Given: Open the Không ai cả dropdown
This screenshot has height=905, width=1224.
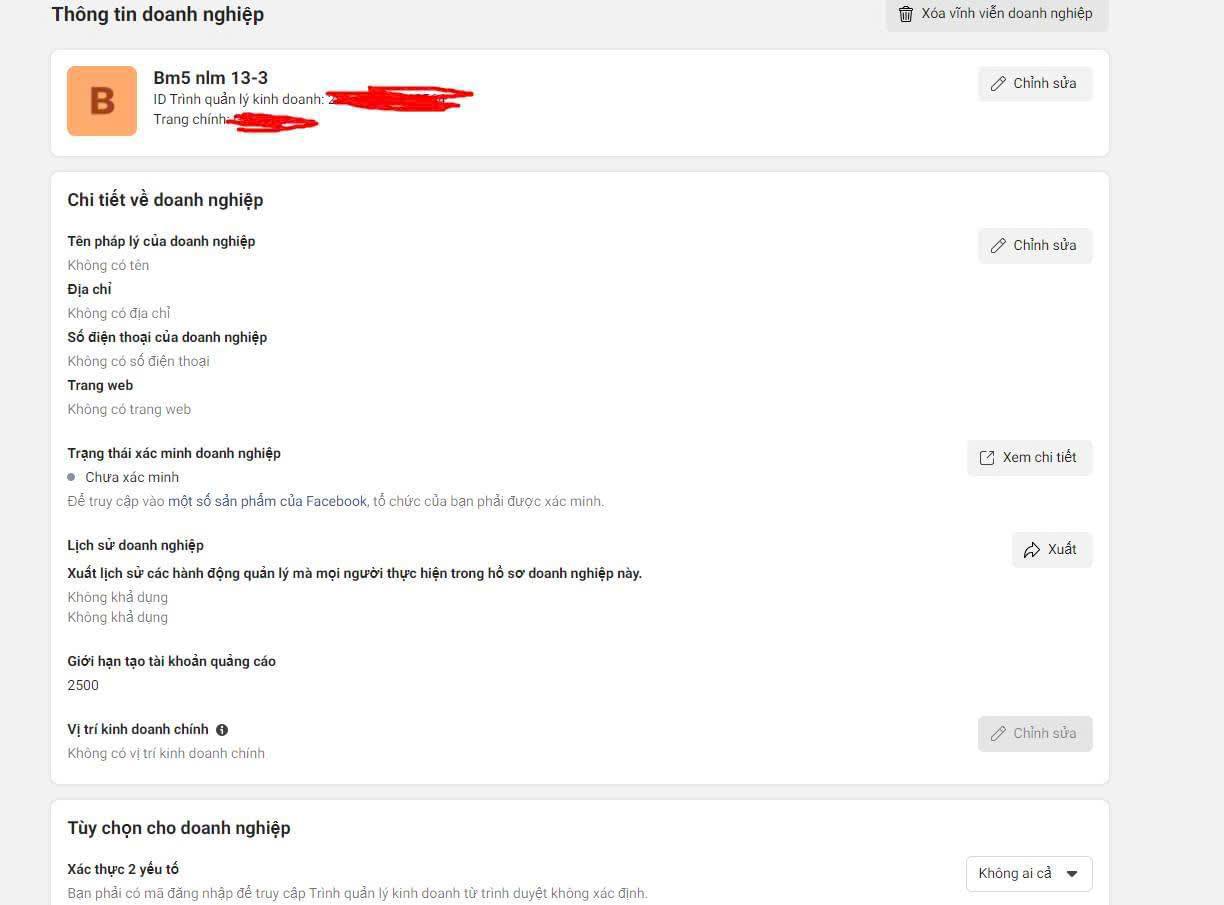Looking at the screenshot, I should click(x=1029, y=874).
